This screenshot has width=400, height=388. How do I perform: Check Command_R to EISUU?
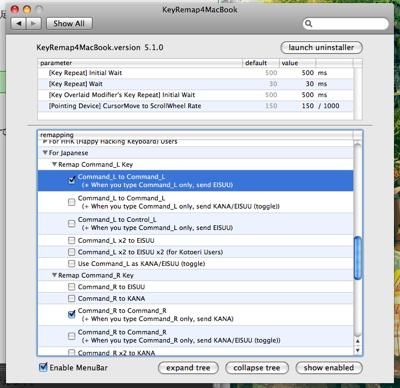72,287
